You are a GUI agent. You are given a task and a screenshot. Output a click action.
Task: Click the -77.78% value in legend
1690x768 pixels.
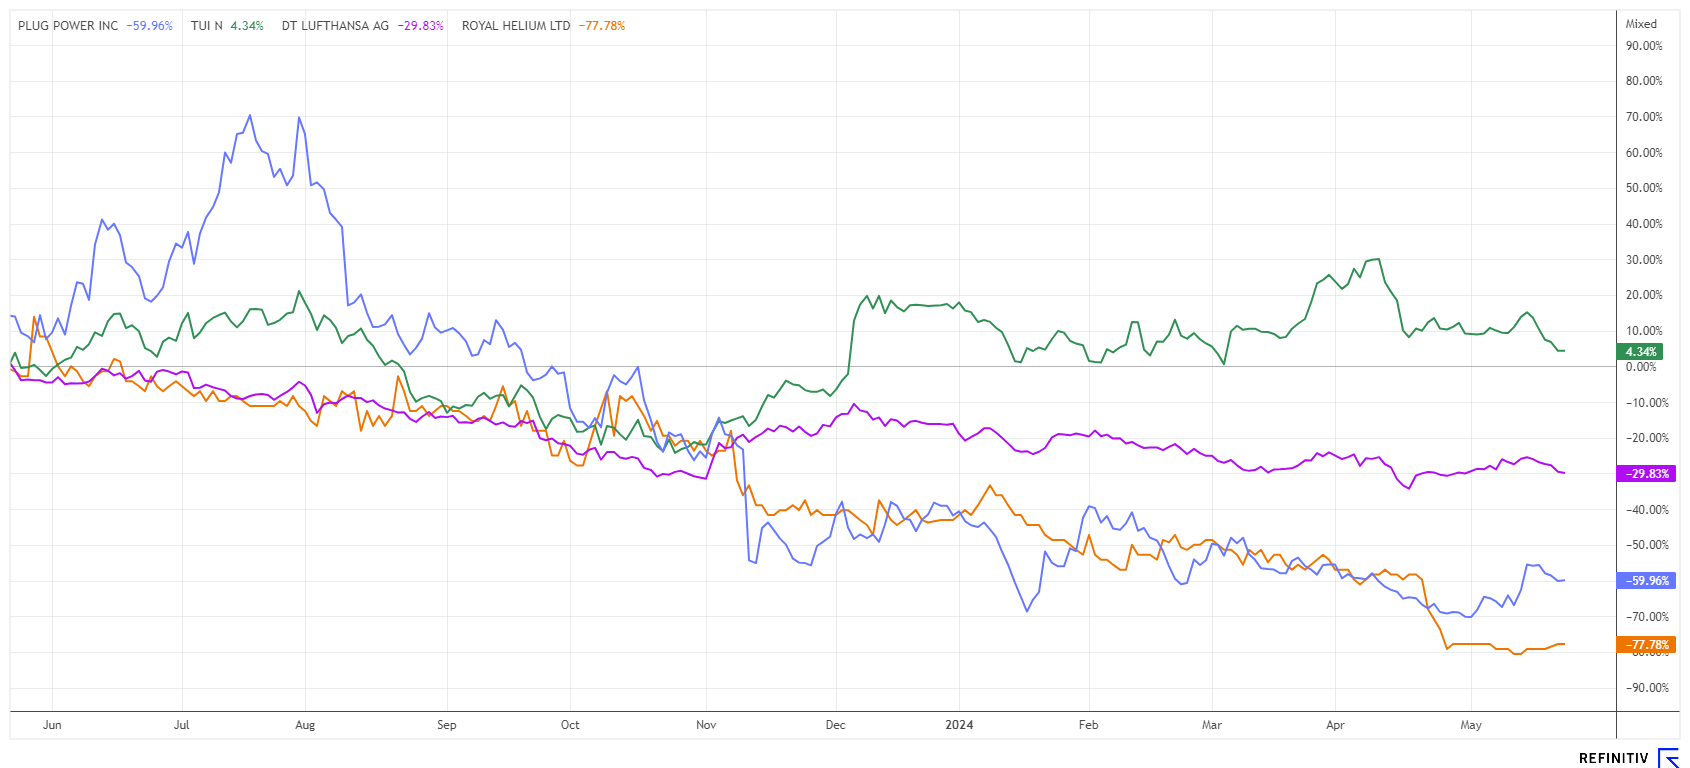coord(602,26)
